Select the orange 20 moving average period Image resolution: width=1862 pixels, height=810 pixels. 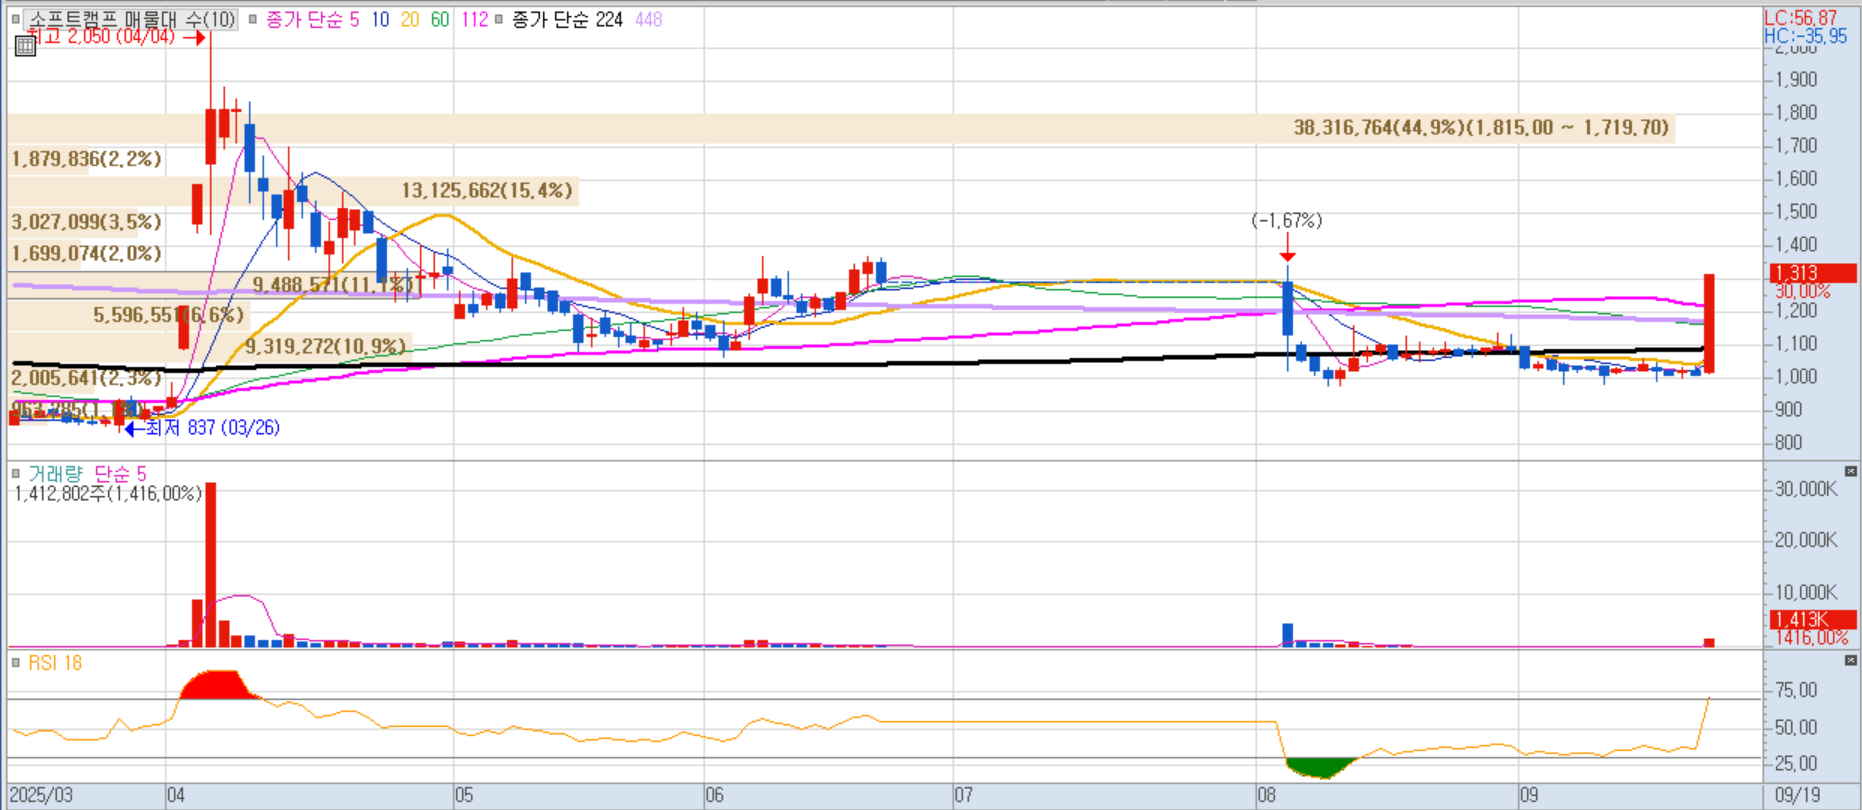[410, 19]
